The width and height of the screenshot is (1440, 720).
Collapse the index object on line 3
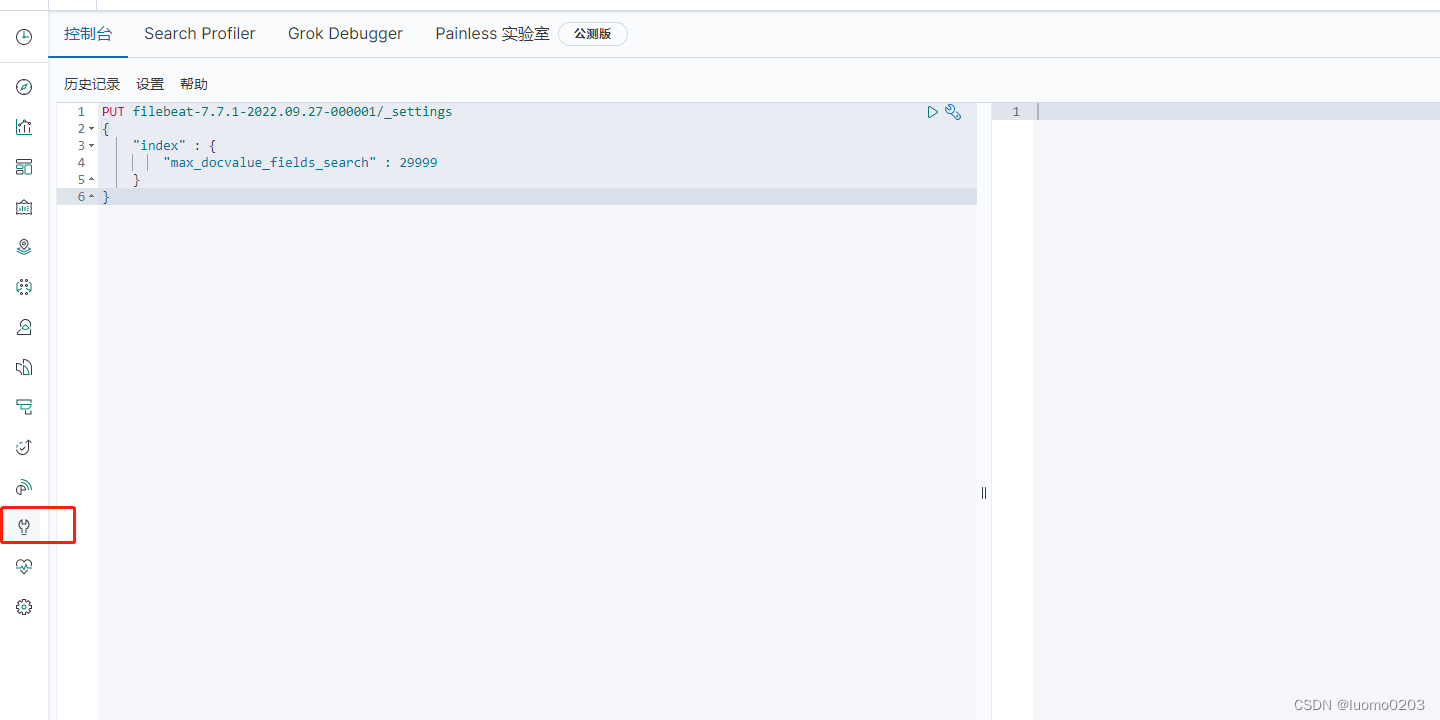tap(91, 145)
